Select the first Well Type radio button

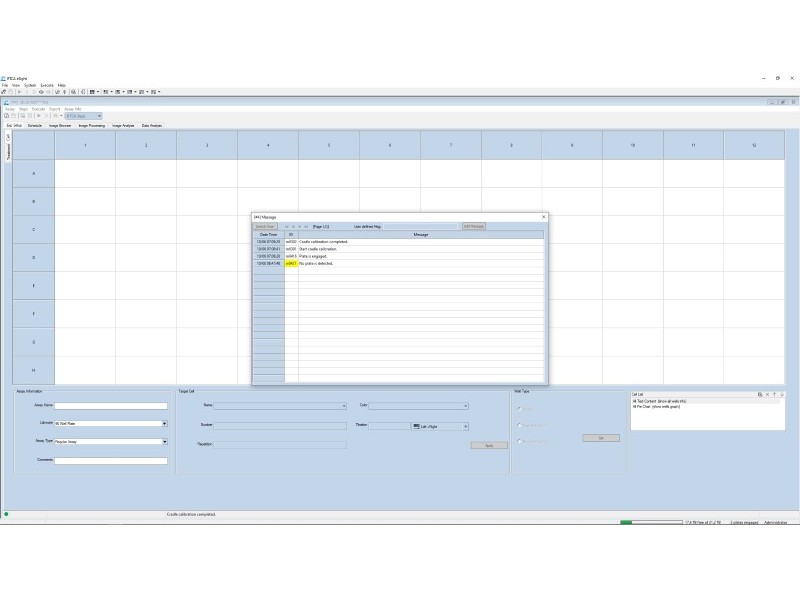click(x=519, y=409)
